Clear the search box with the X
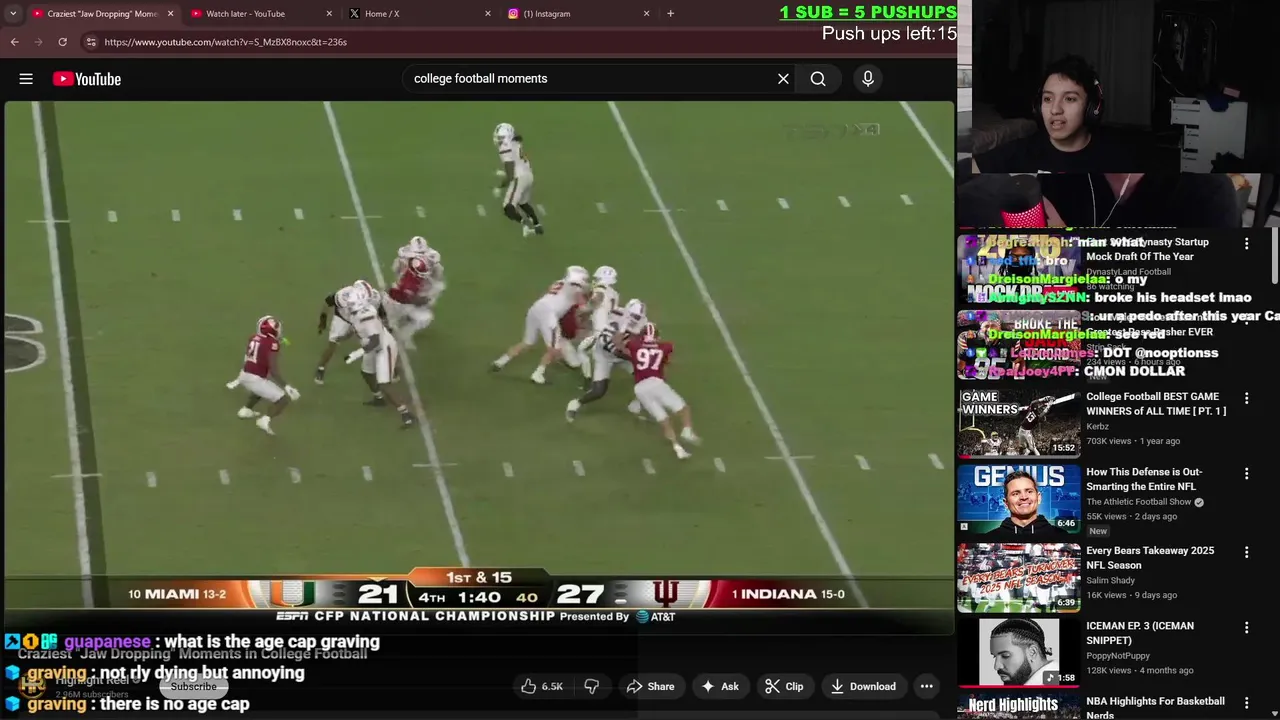 pos(783,79)
